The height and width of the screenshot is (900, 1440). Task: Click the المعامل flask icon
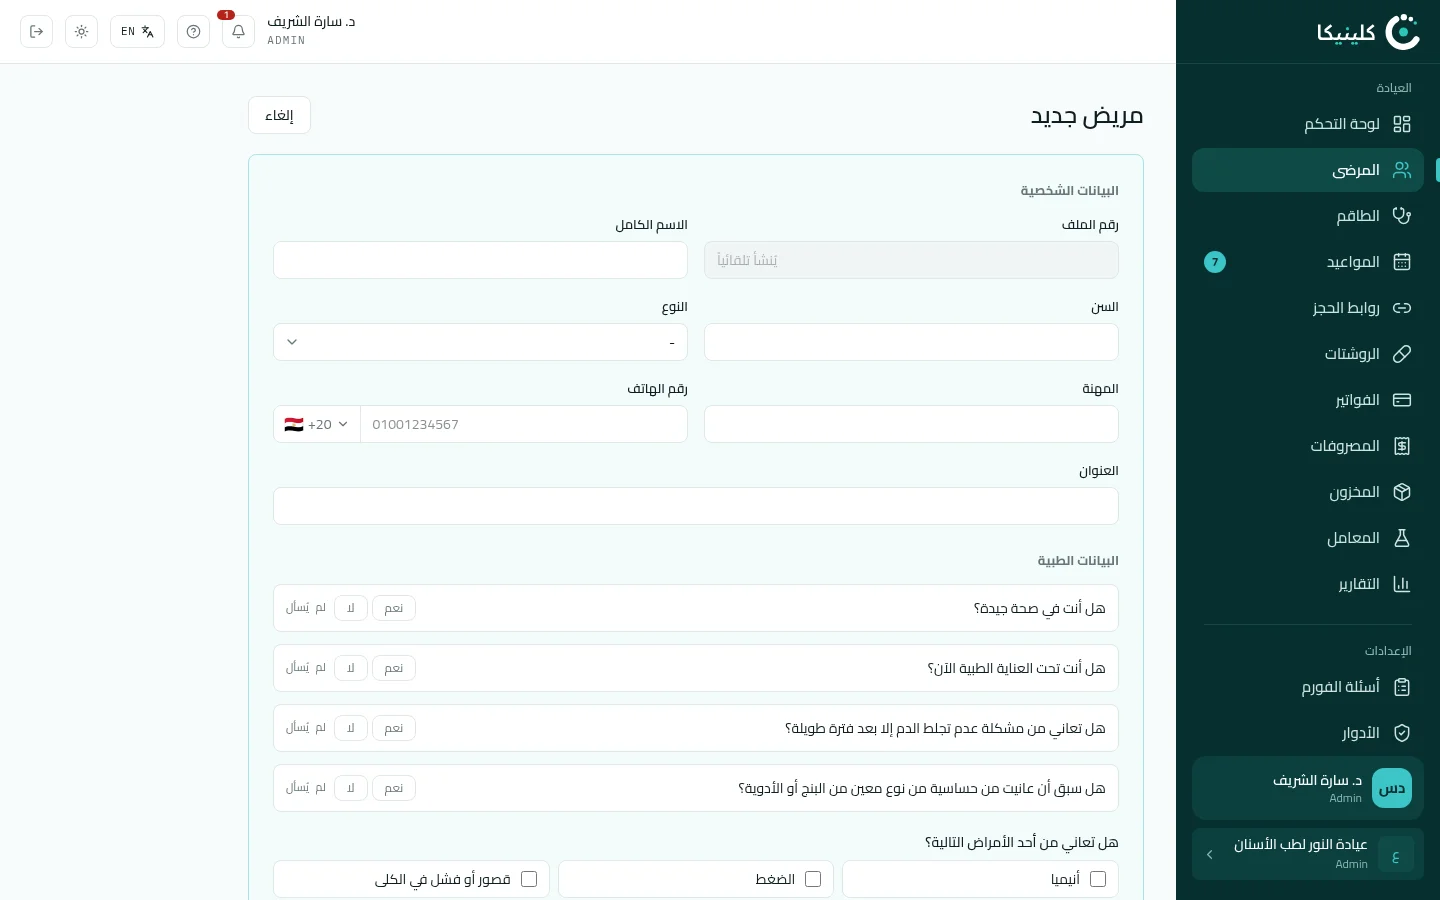click(x=1402, y=538)
